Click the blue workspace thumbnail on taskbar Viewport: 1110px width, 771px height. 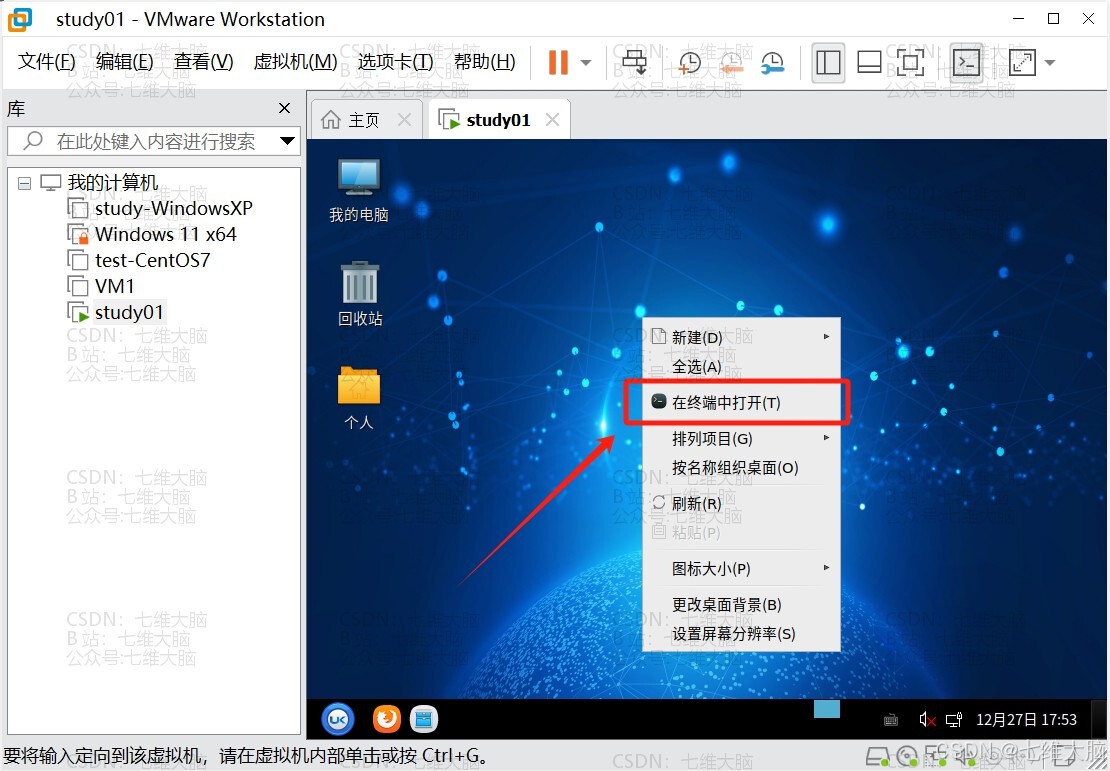click(x=827, y=709)
